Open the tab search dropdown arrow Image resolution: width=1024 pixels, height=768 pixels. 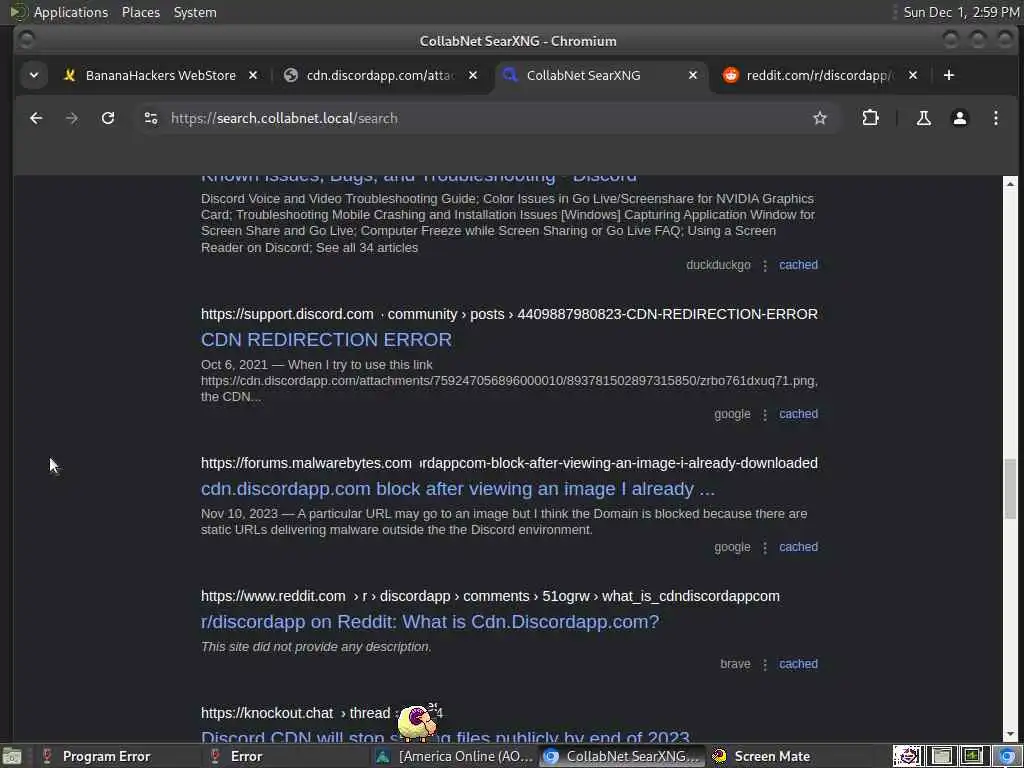point(34,75)
